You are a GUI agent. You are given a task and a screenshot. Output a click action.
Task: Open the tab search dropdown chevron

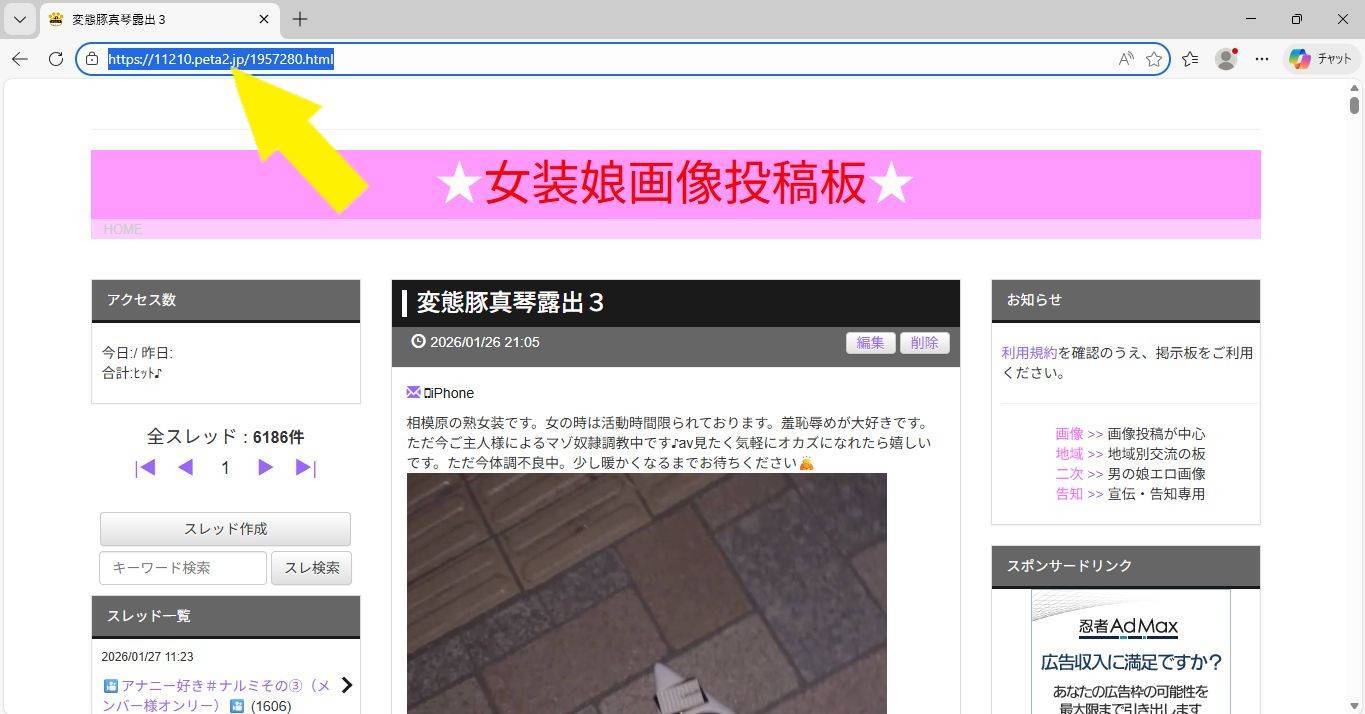[19, 19]
